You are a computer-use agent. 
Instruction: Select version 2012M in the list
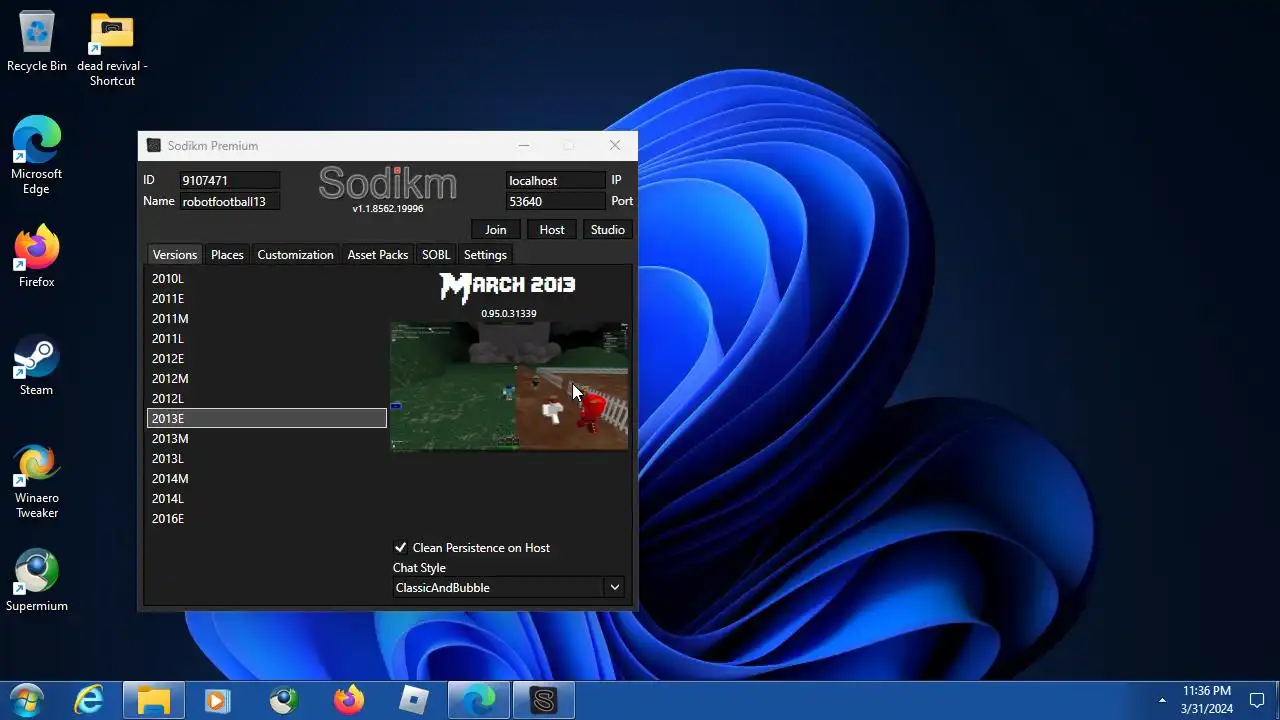267,379
